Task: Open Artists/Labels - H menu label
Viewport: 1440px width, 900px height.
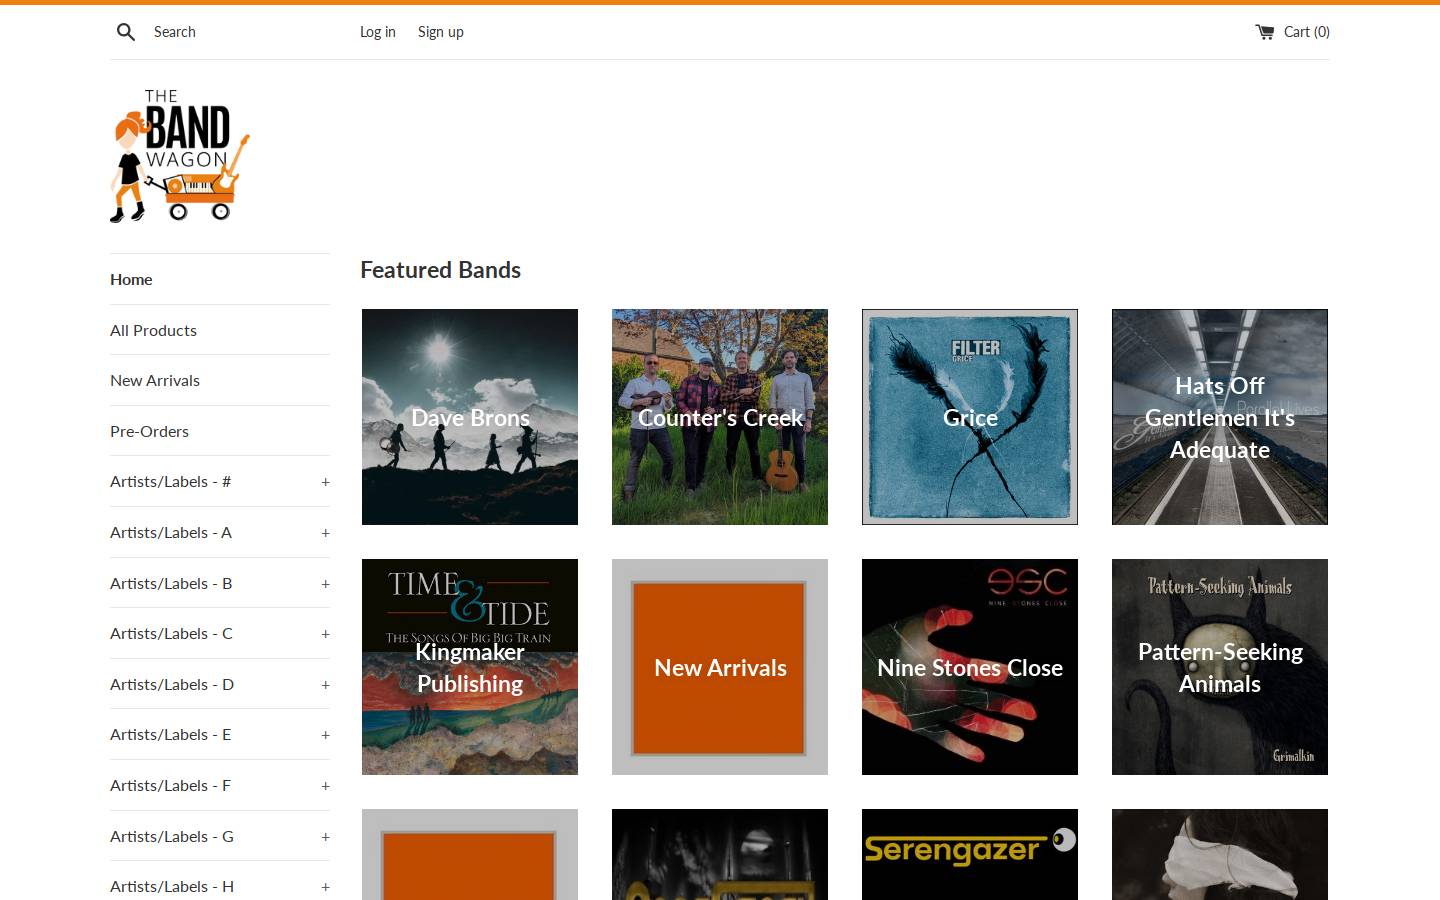Action: tap(172, 886)
